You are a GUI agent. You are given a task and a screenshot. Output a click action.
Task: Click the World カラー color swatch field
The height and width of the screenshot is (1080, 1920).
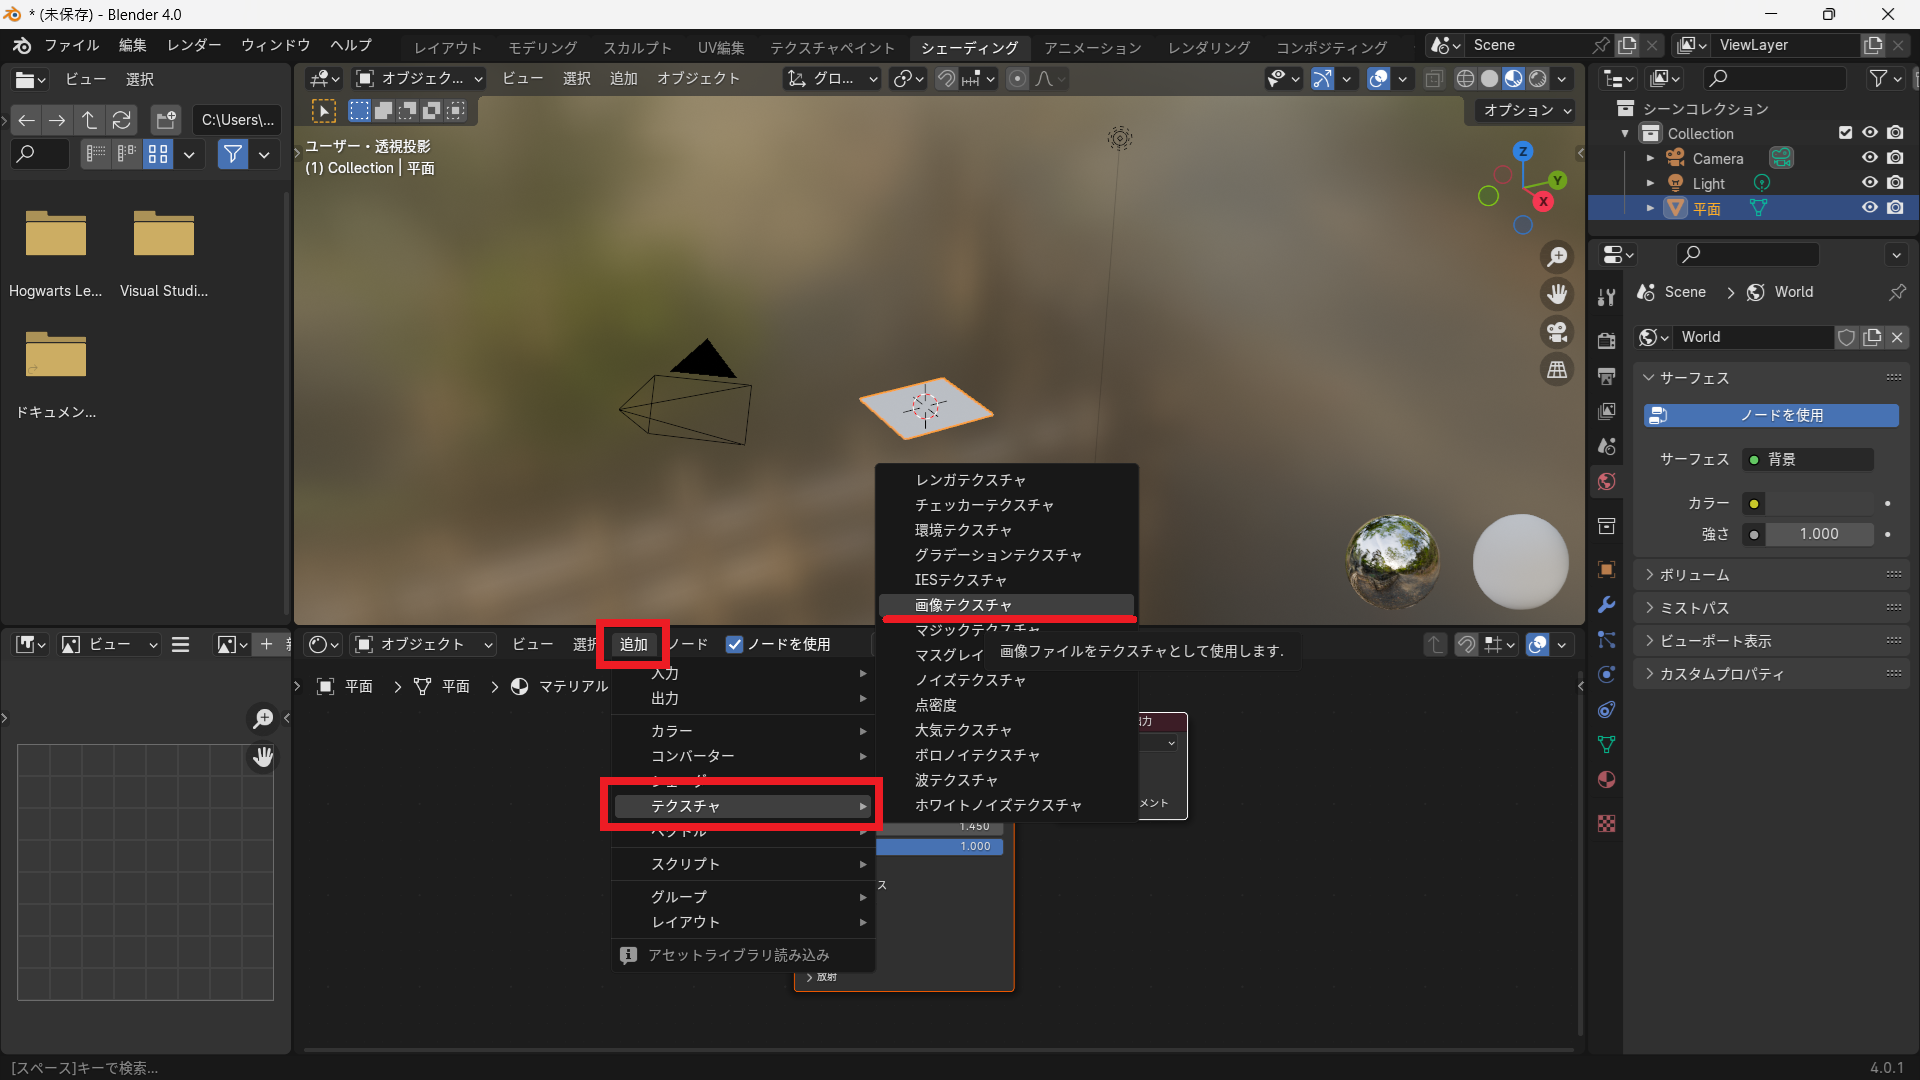tap(1819, 503)
